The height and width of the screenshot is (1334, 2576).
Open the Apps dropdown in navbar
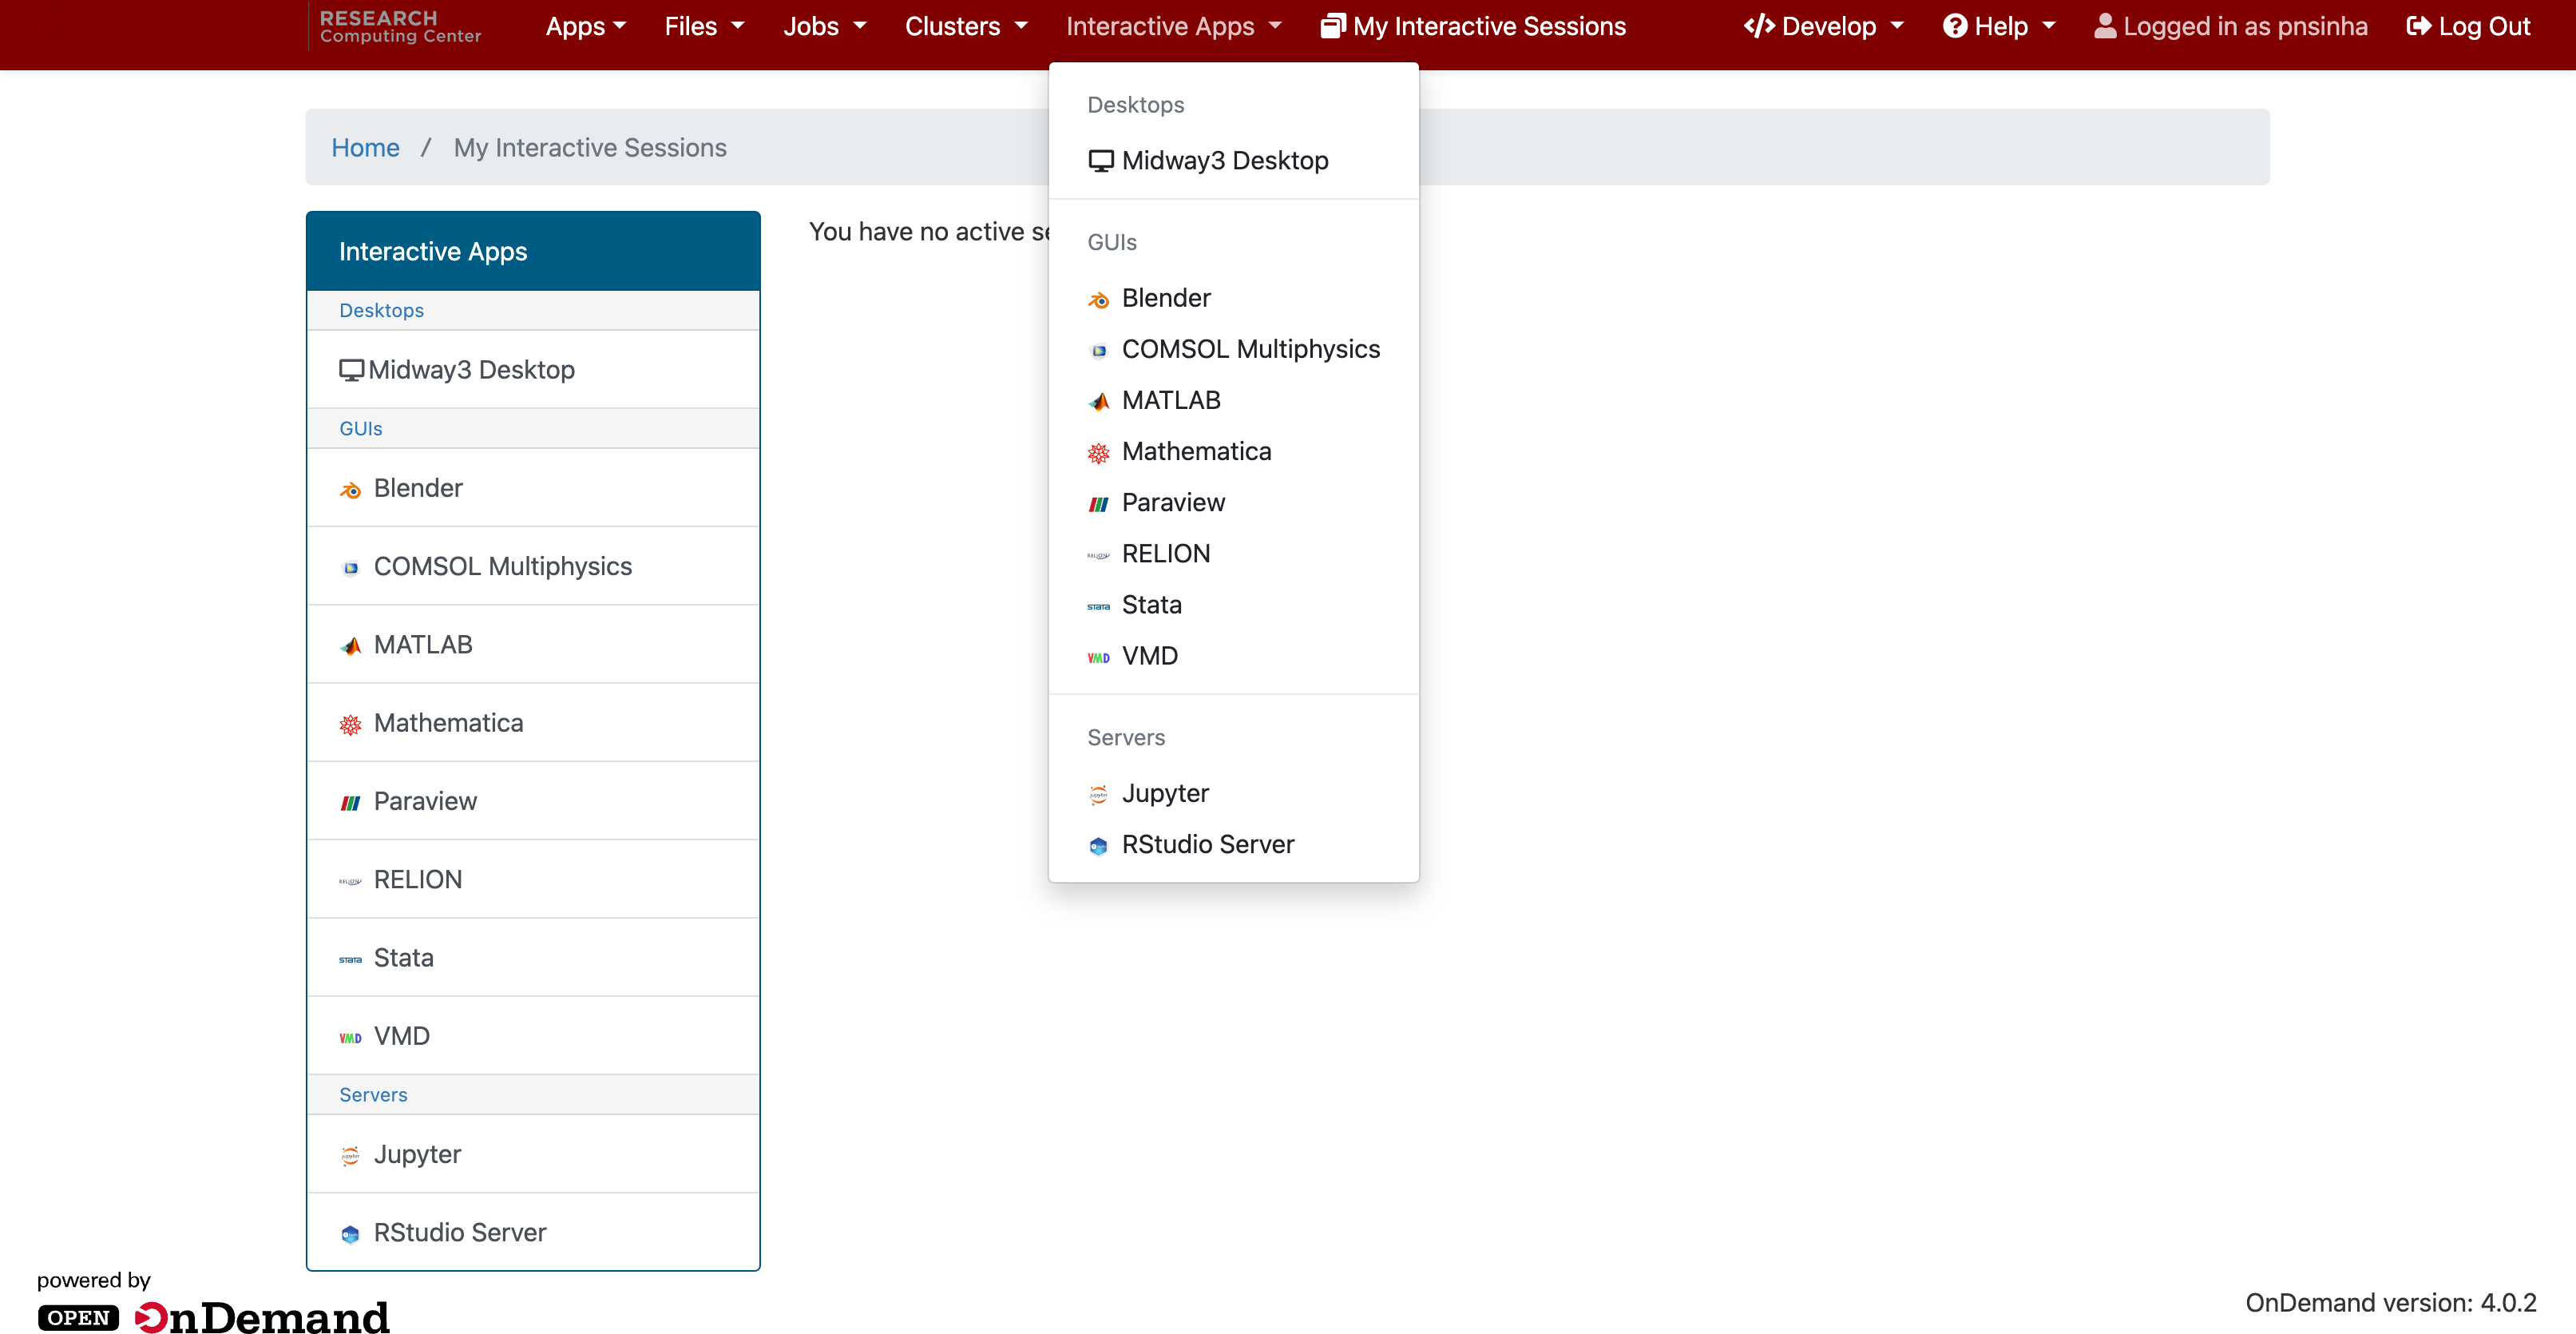585,26
